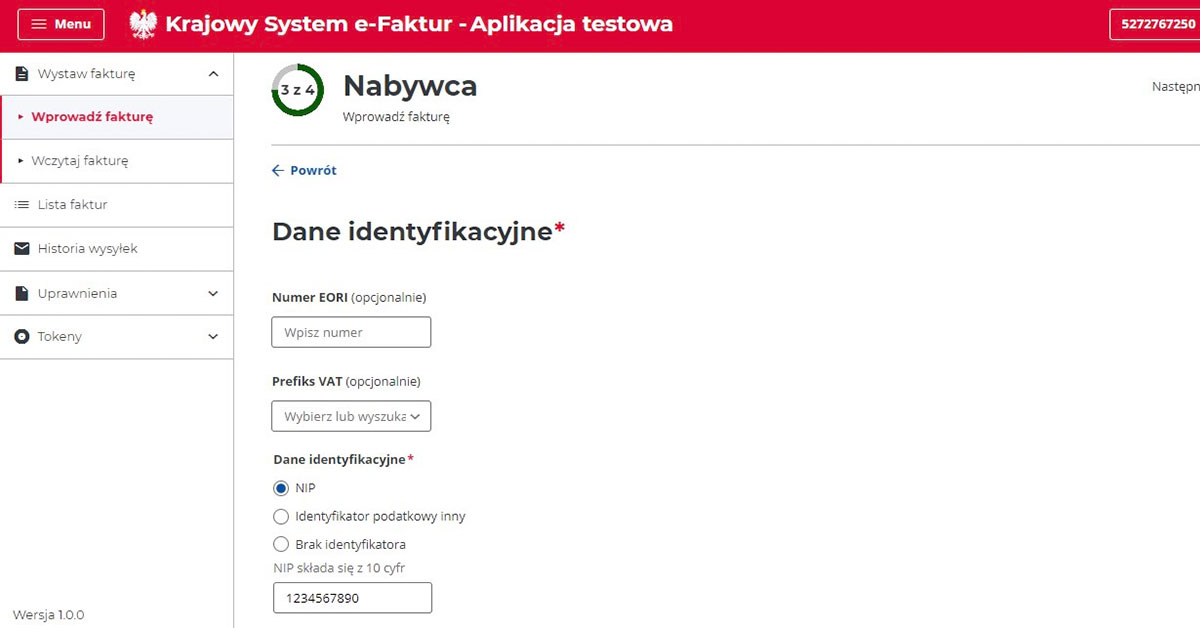Click the Następny link at top right
Viewport: 1200px width, 628px height.
tap(1176, 87)
